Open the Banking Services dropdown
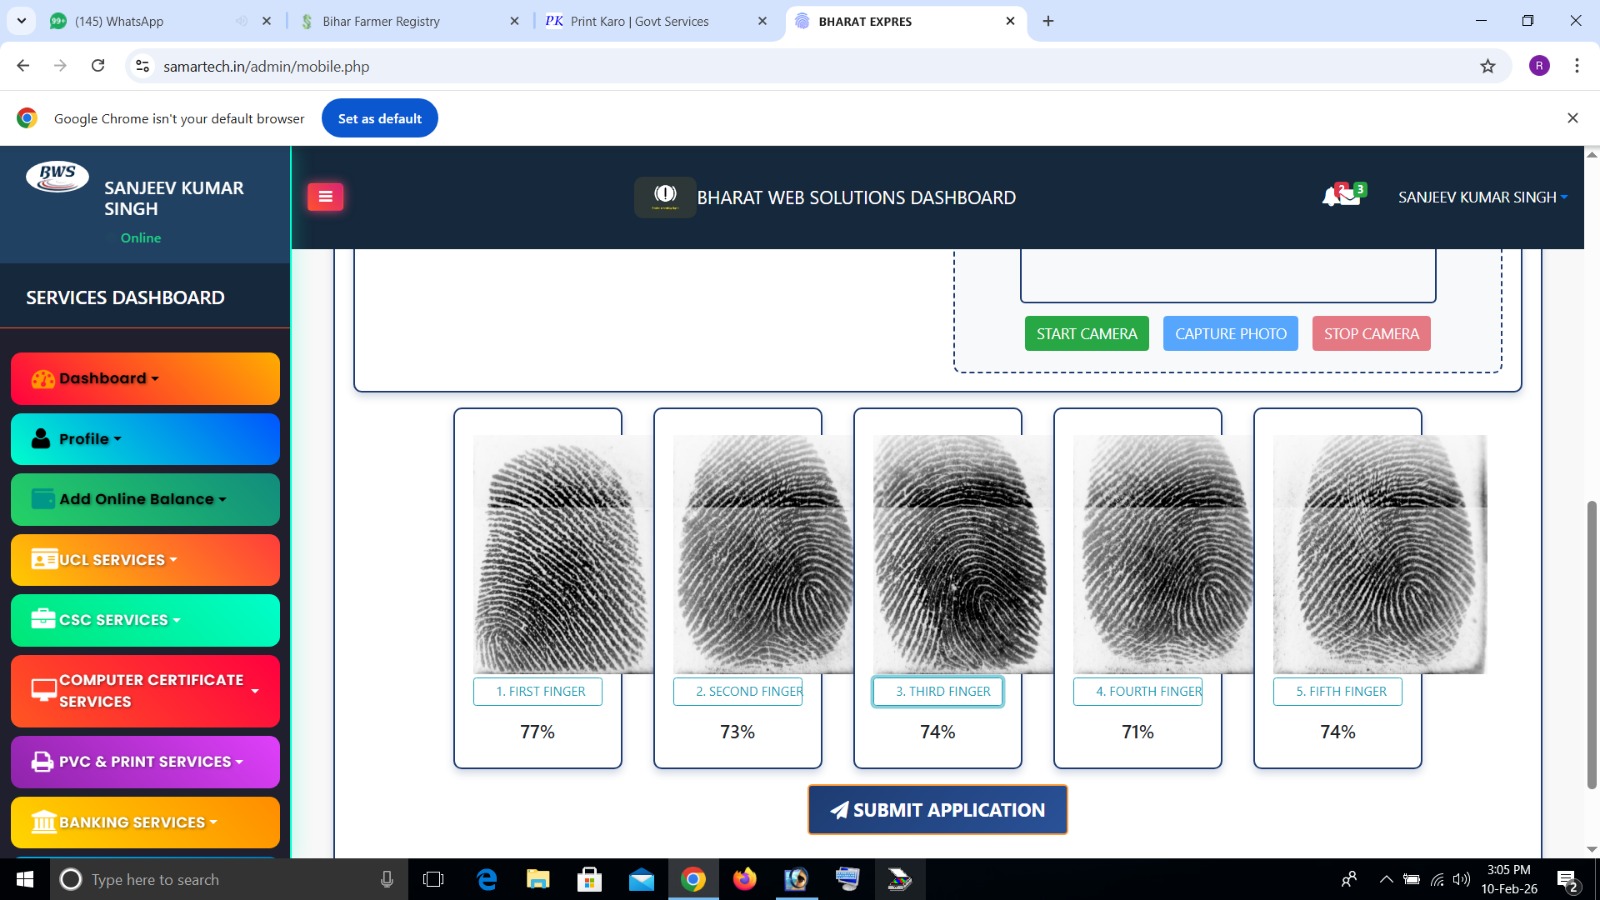1600x900 pixels. [x=145, y=822]
